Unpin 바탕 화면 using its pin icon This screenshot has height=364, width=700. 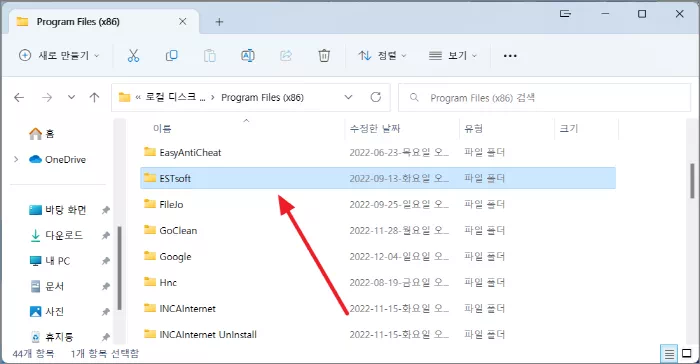pos(106,210)
